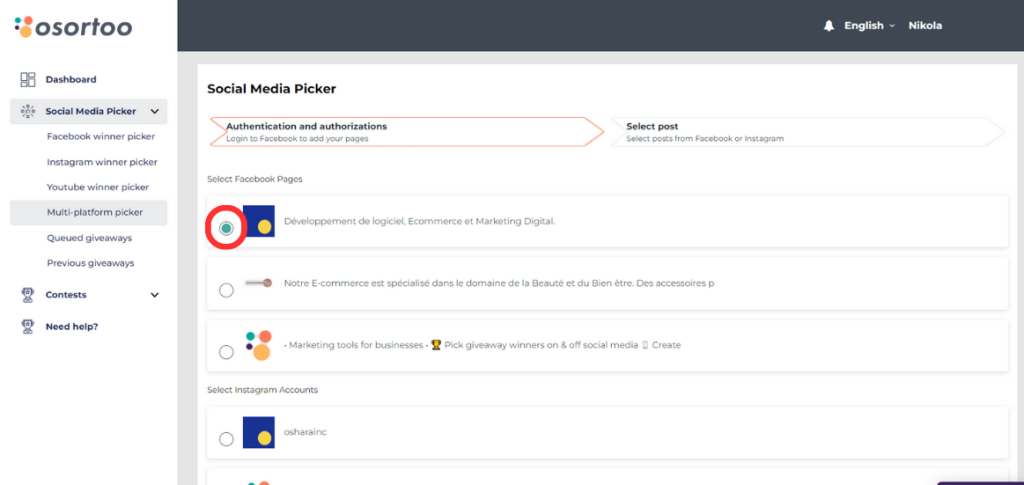Click the Social Media Picker sidebar icon
Screen dimensions: 1024x485
click(x=28, y=112)
